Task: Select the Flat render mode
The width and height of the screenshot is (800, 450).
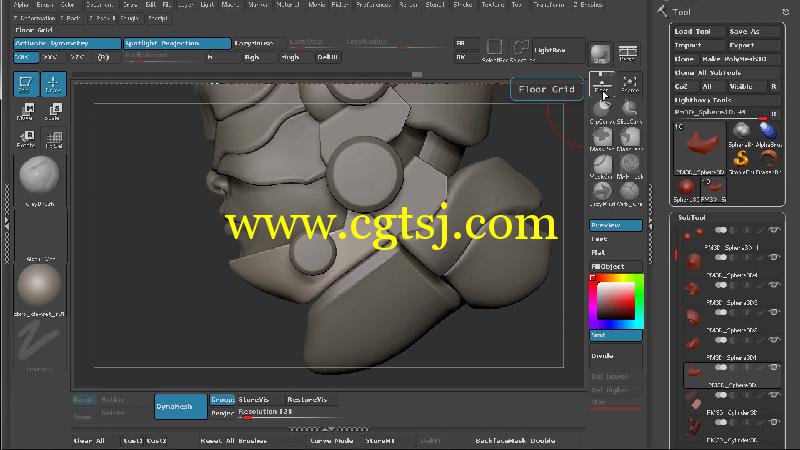Action: tap(615, 253)
